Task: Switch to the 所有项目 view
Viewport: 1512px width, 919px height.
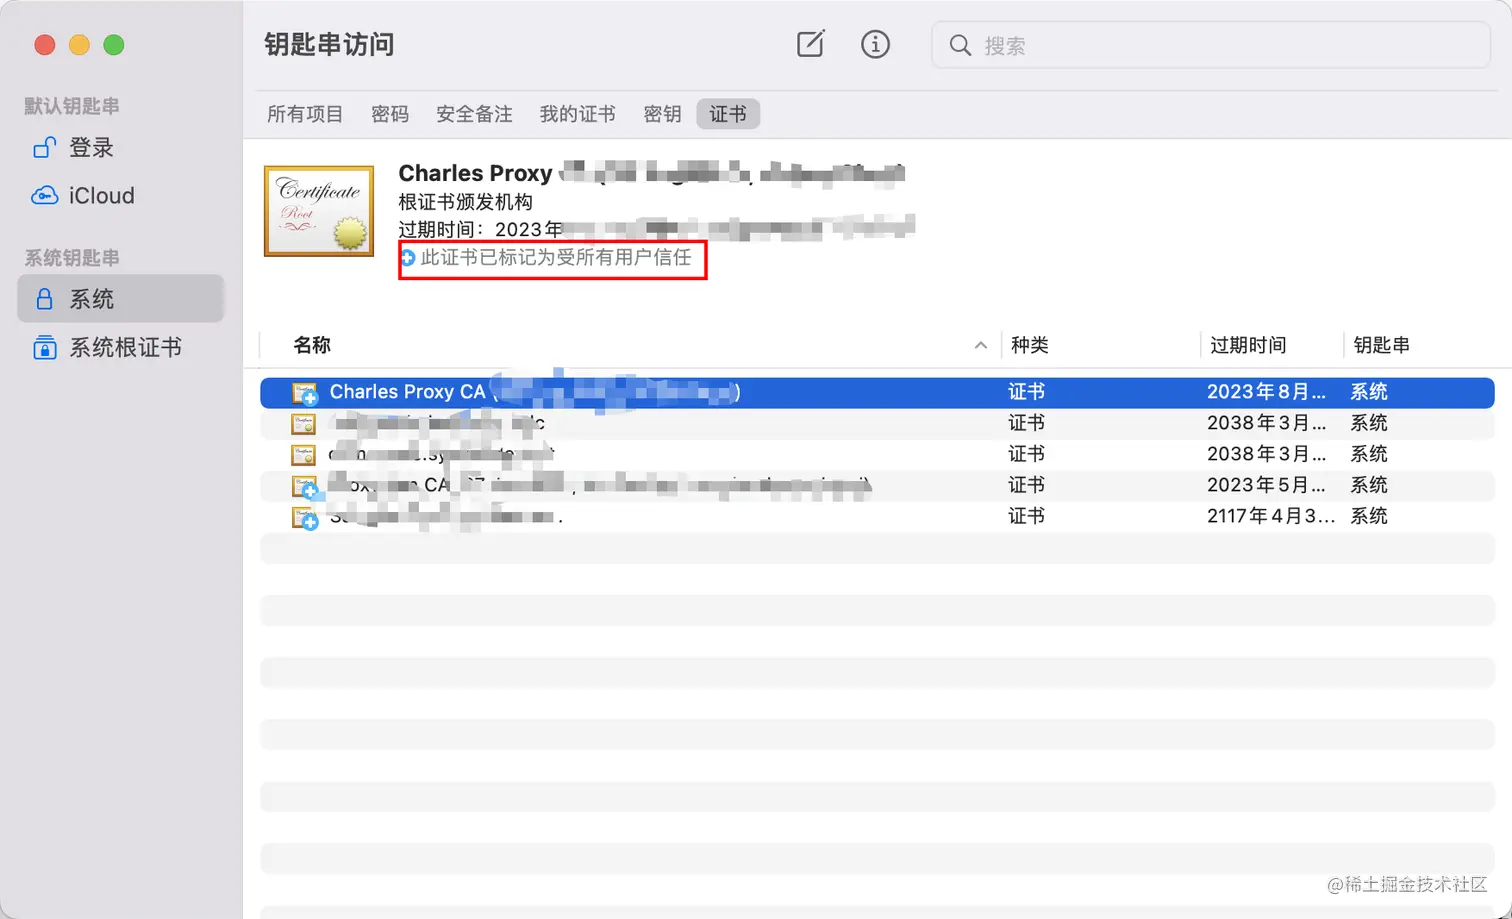Action: pos(305,114)
